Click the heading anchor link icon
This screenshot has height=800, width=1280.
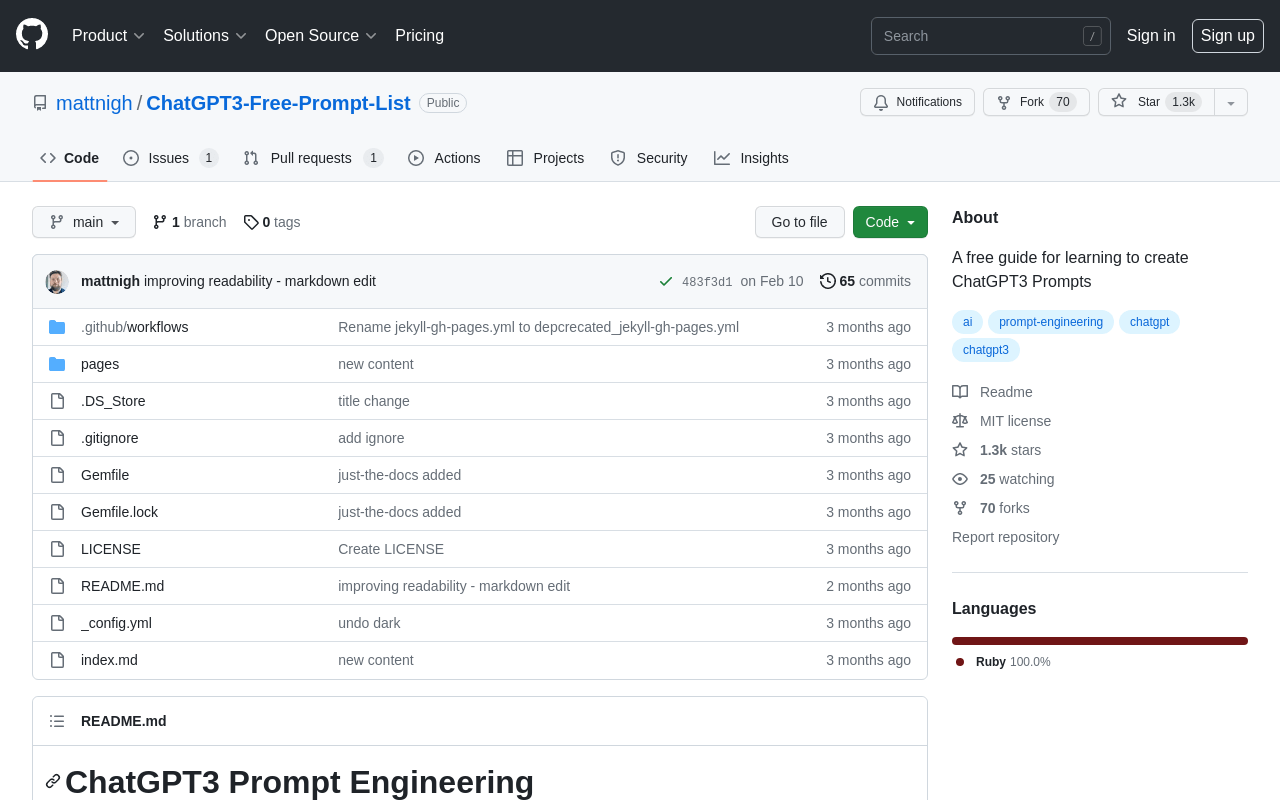coord(53,781)
